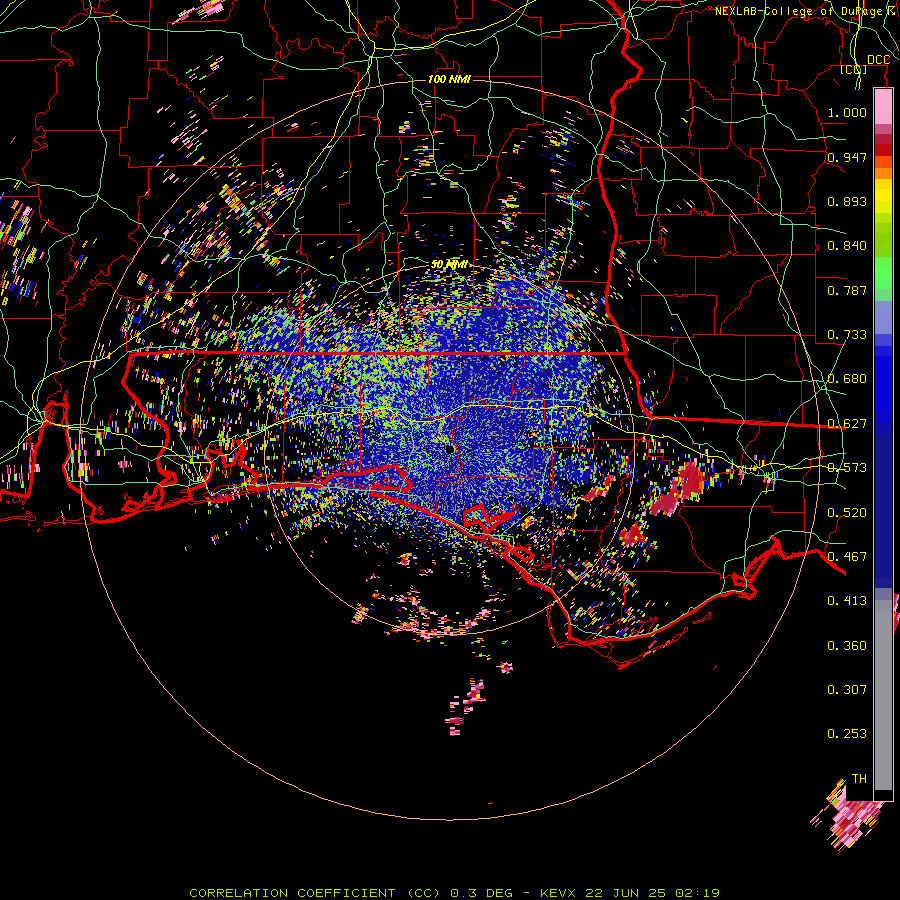Click the KEVX station identifier
This screenshot has height=900, width=900.
(x=559, y=893)
